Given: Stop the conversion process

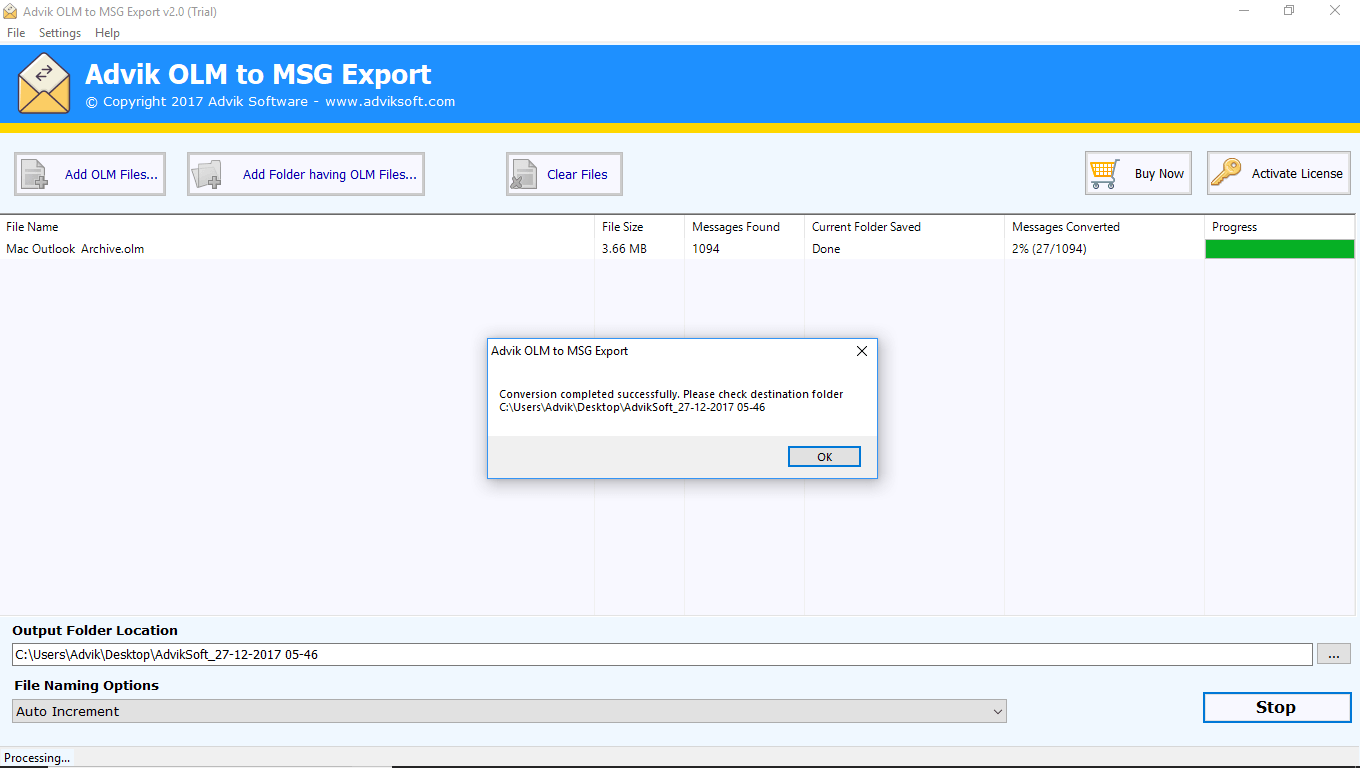Looking at the screenshot, I should (1277, 707).
